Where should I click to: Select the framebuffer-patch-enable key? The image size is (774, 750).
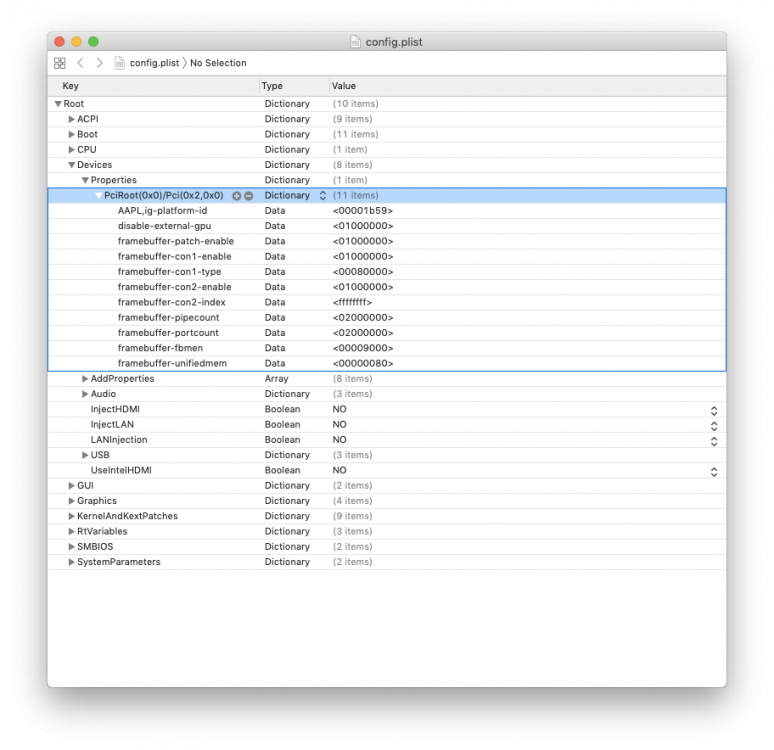176,241
